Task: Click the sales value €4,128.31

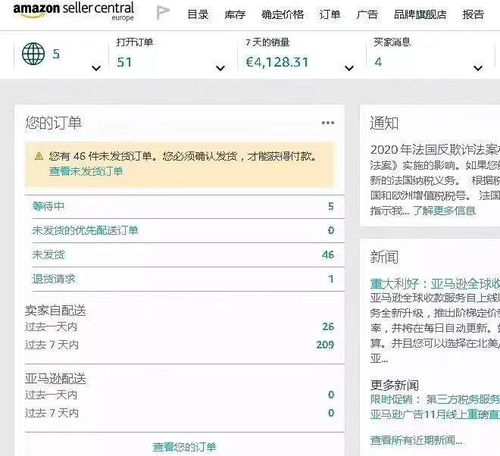Action: [277, 62]
